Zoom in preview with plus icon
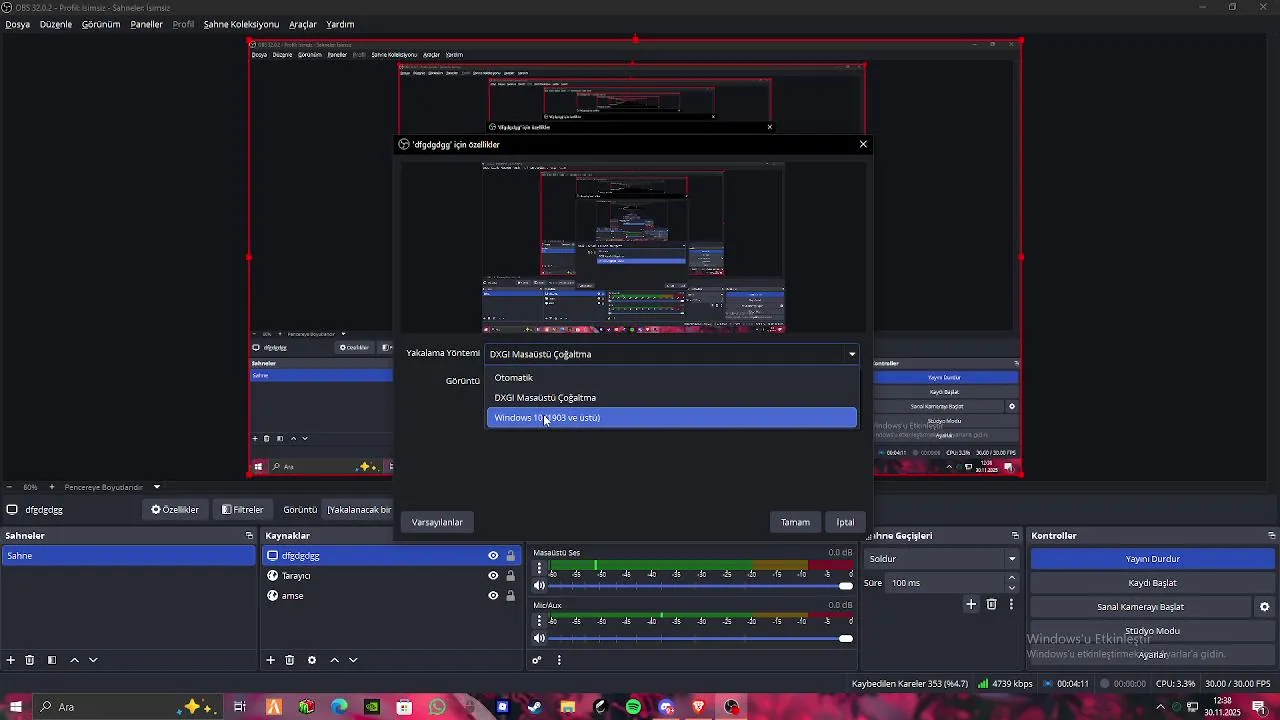 (52, 487)
